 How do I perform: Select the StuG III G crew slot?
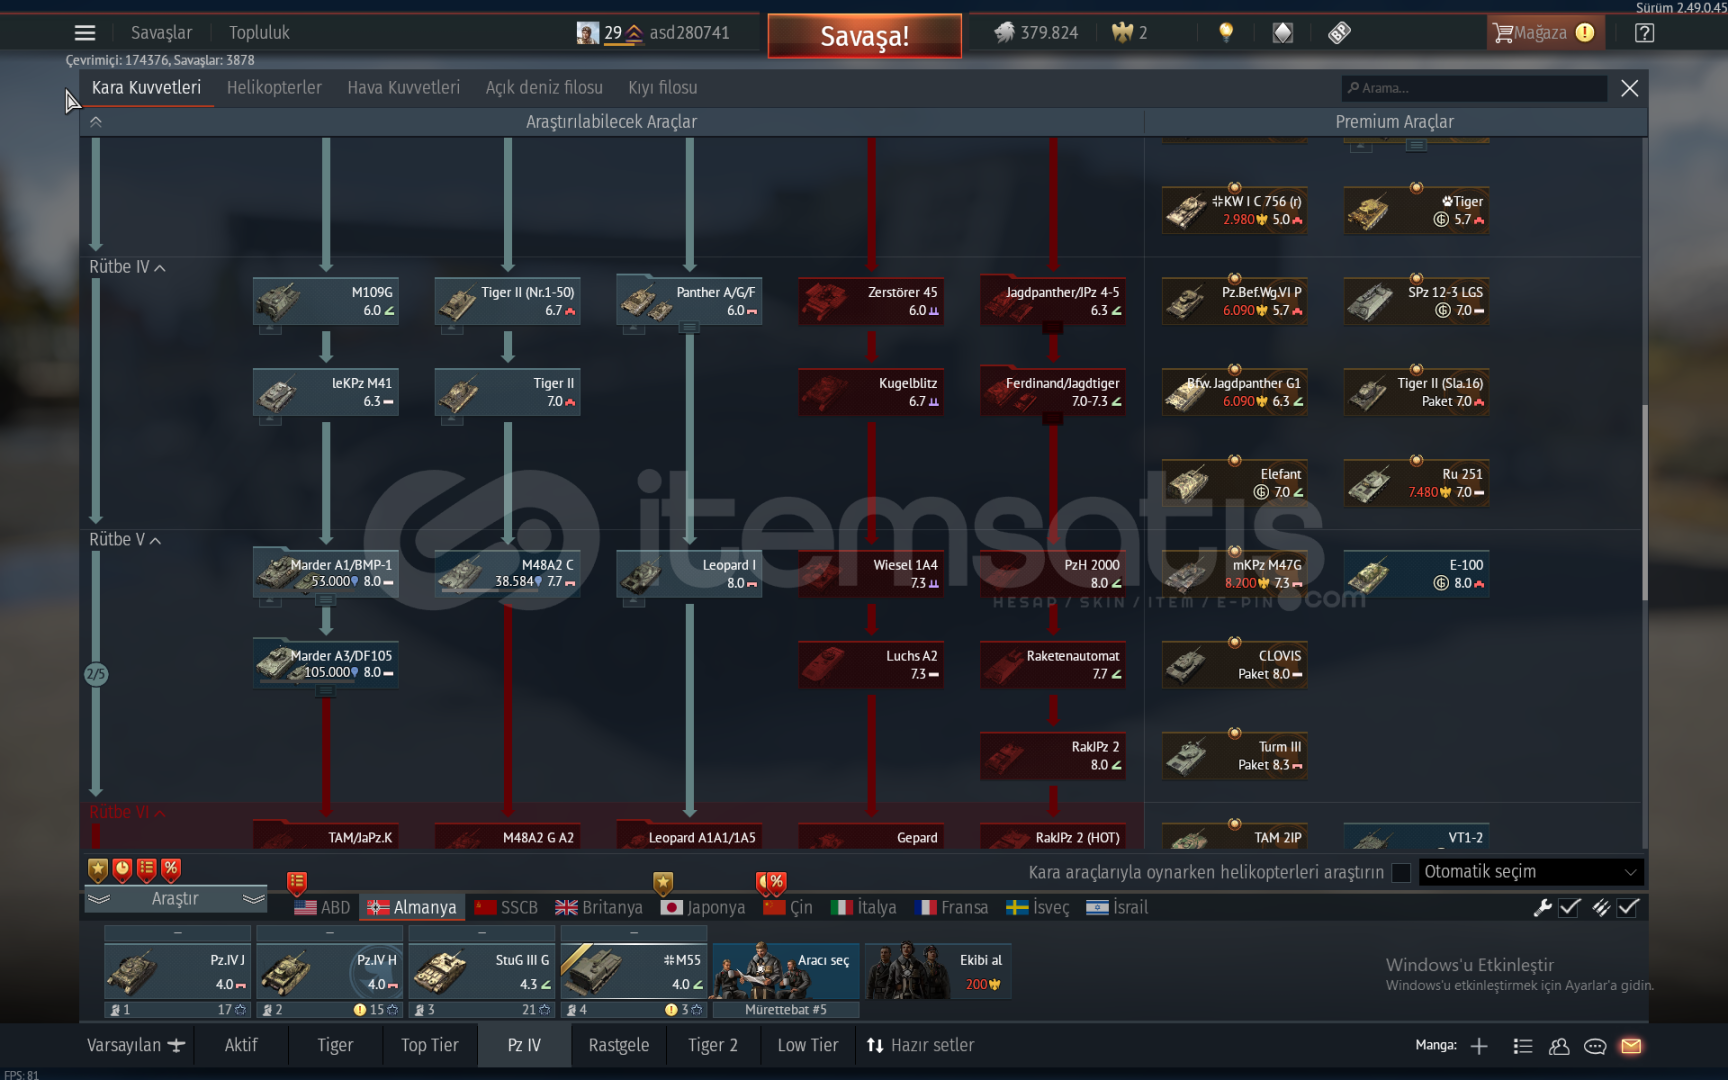click(482, 972)
